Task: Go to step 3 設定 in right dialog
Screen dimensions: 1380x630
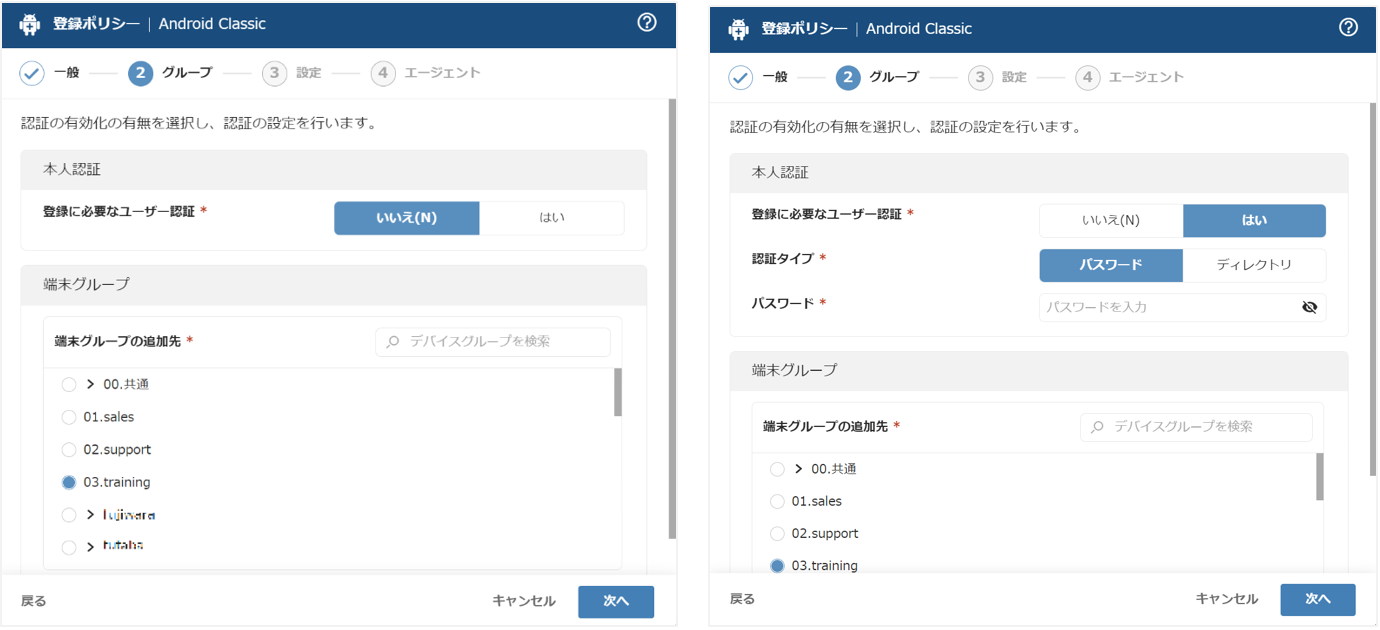Action: coord(998,77)
